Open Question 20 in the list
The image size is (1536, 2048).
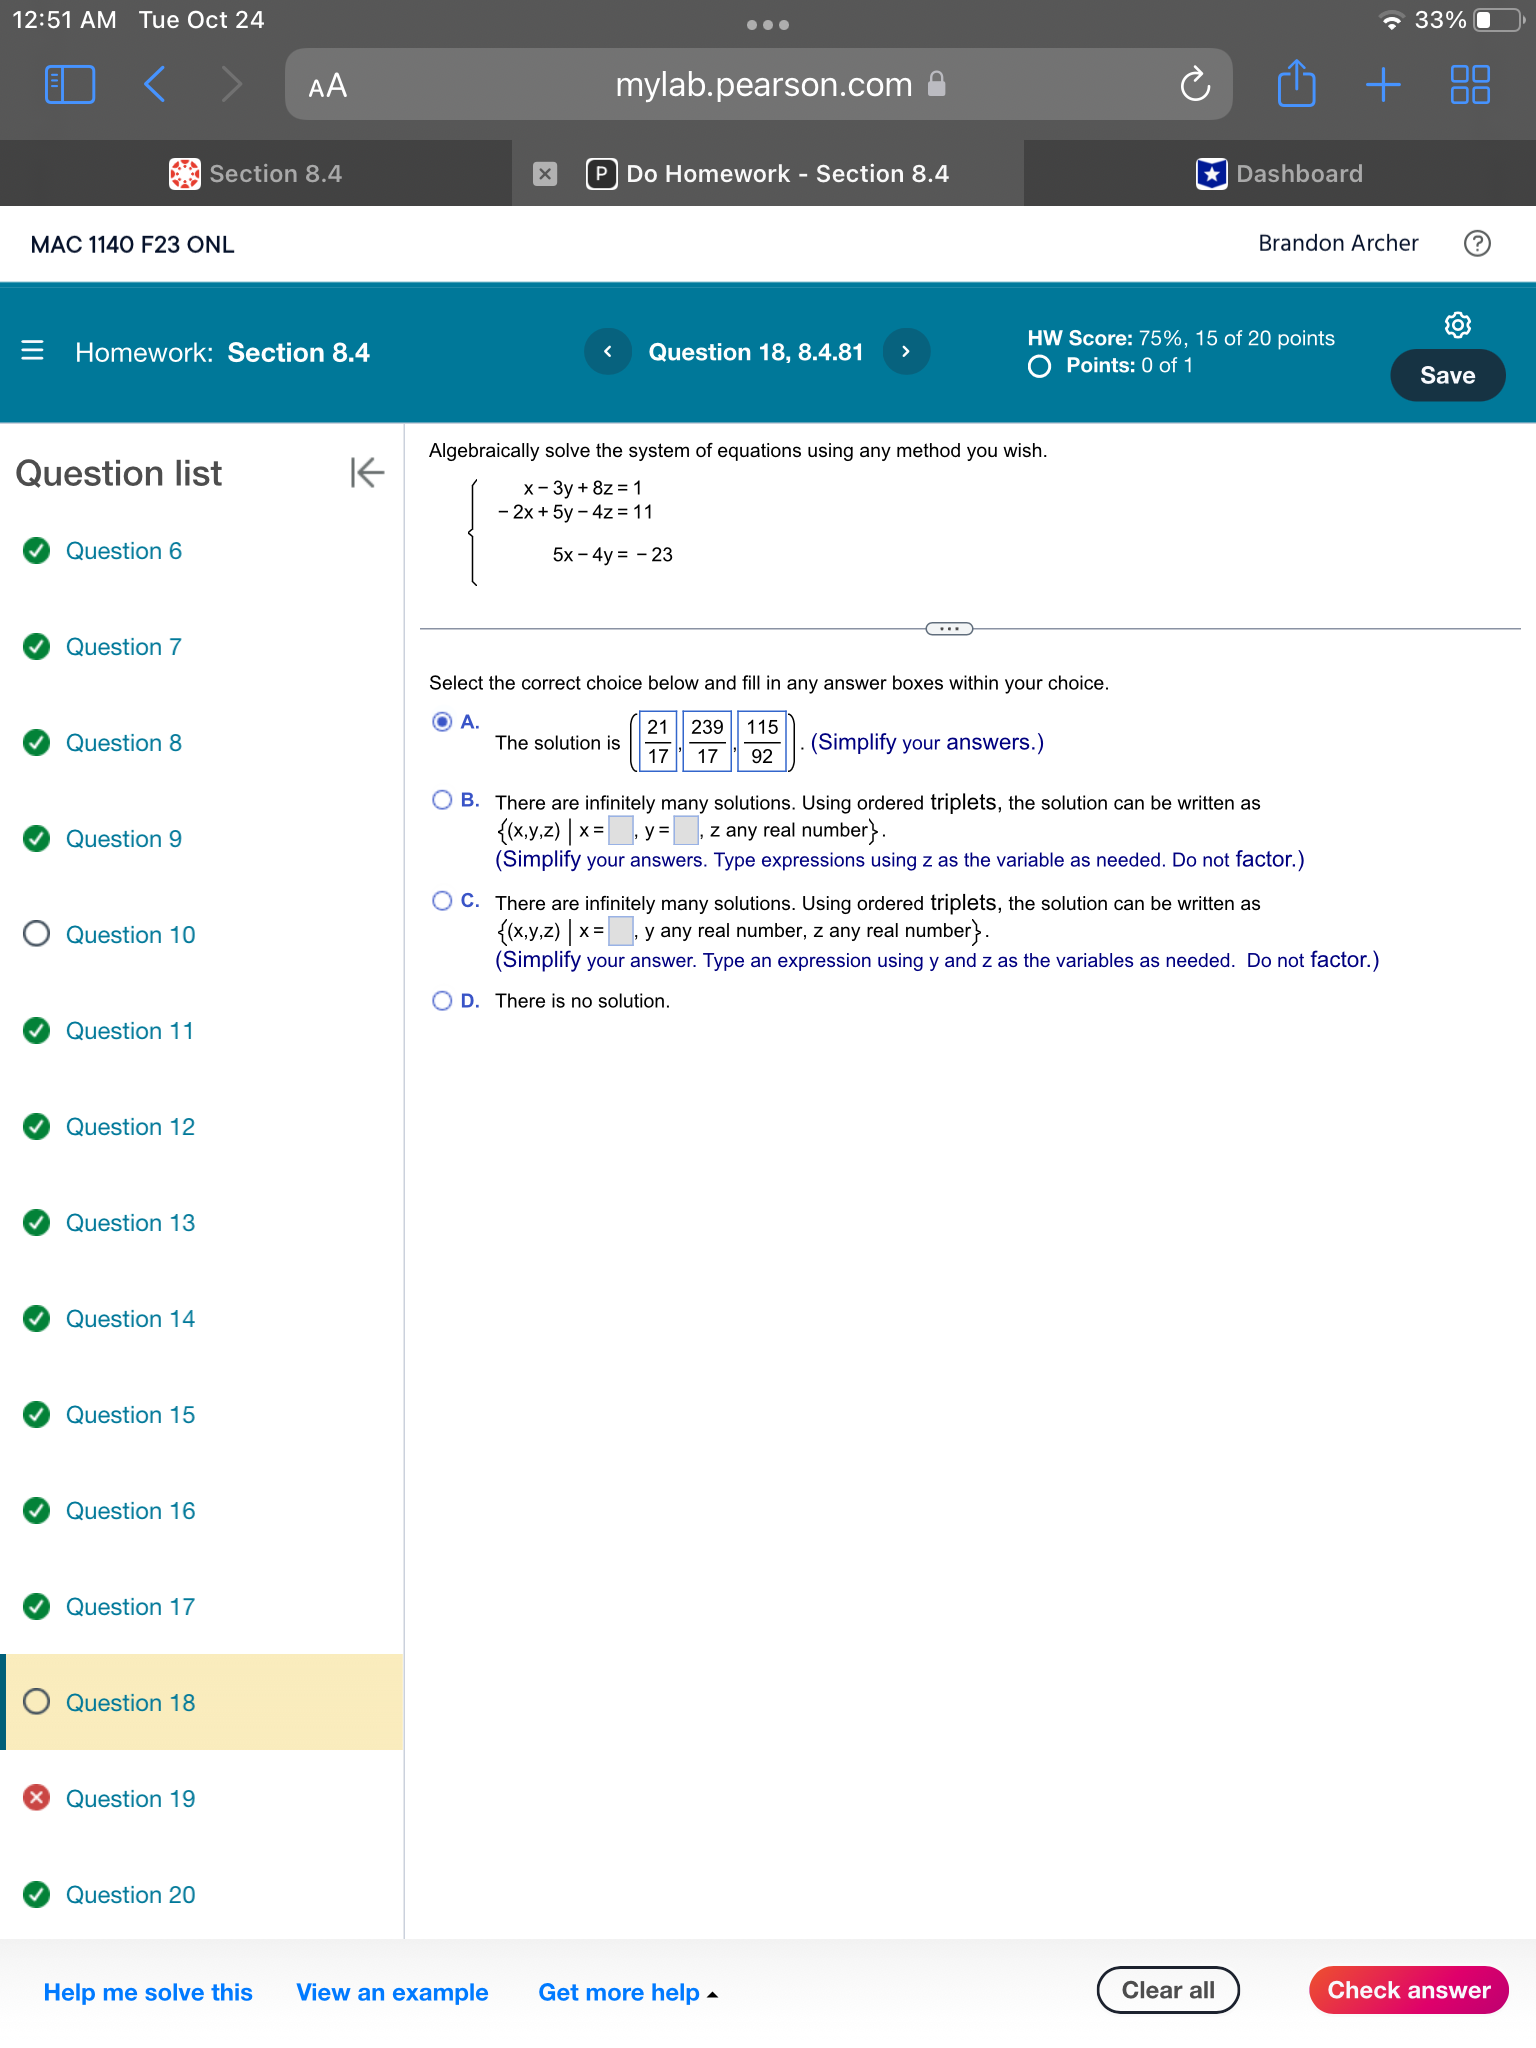pyautogui.click(x=130, y=1895)
